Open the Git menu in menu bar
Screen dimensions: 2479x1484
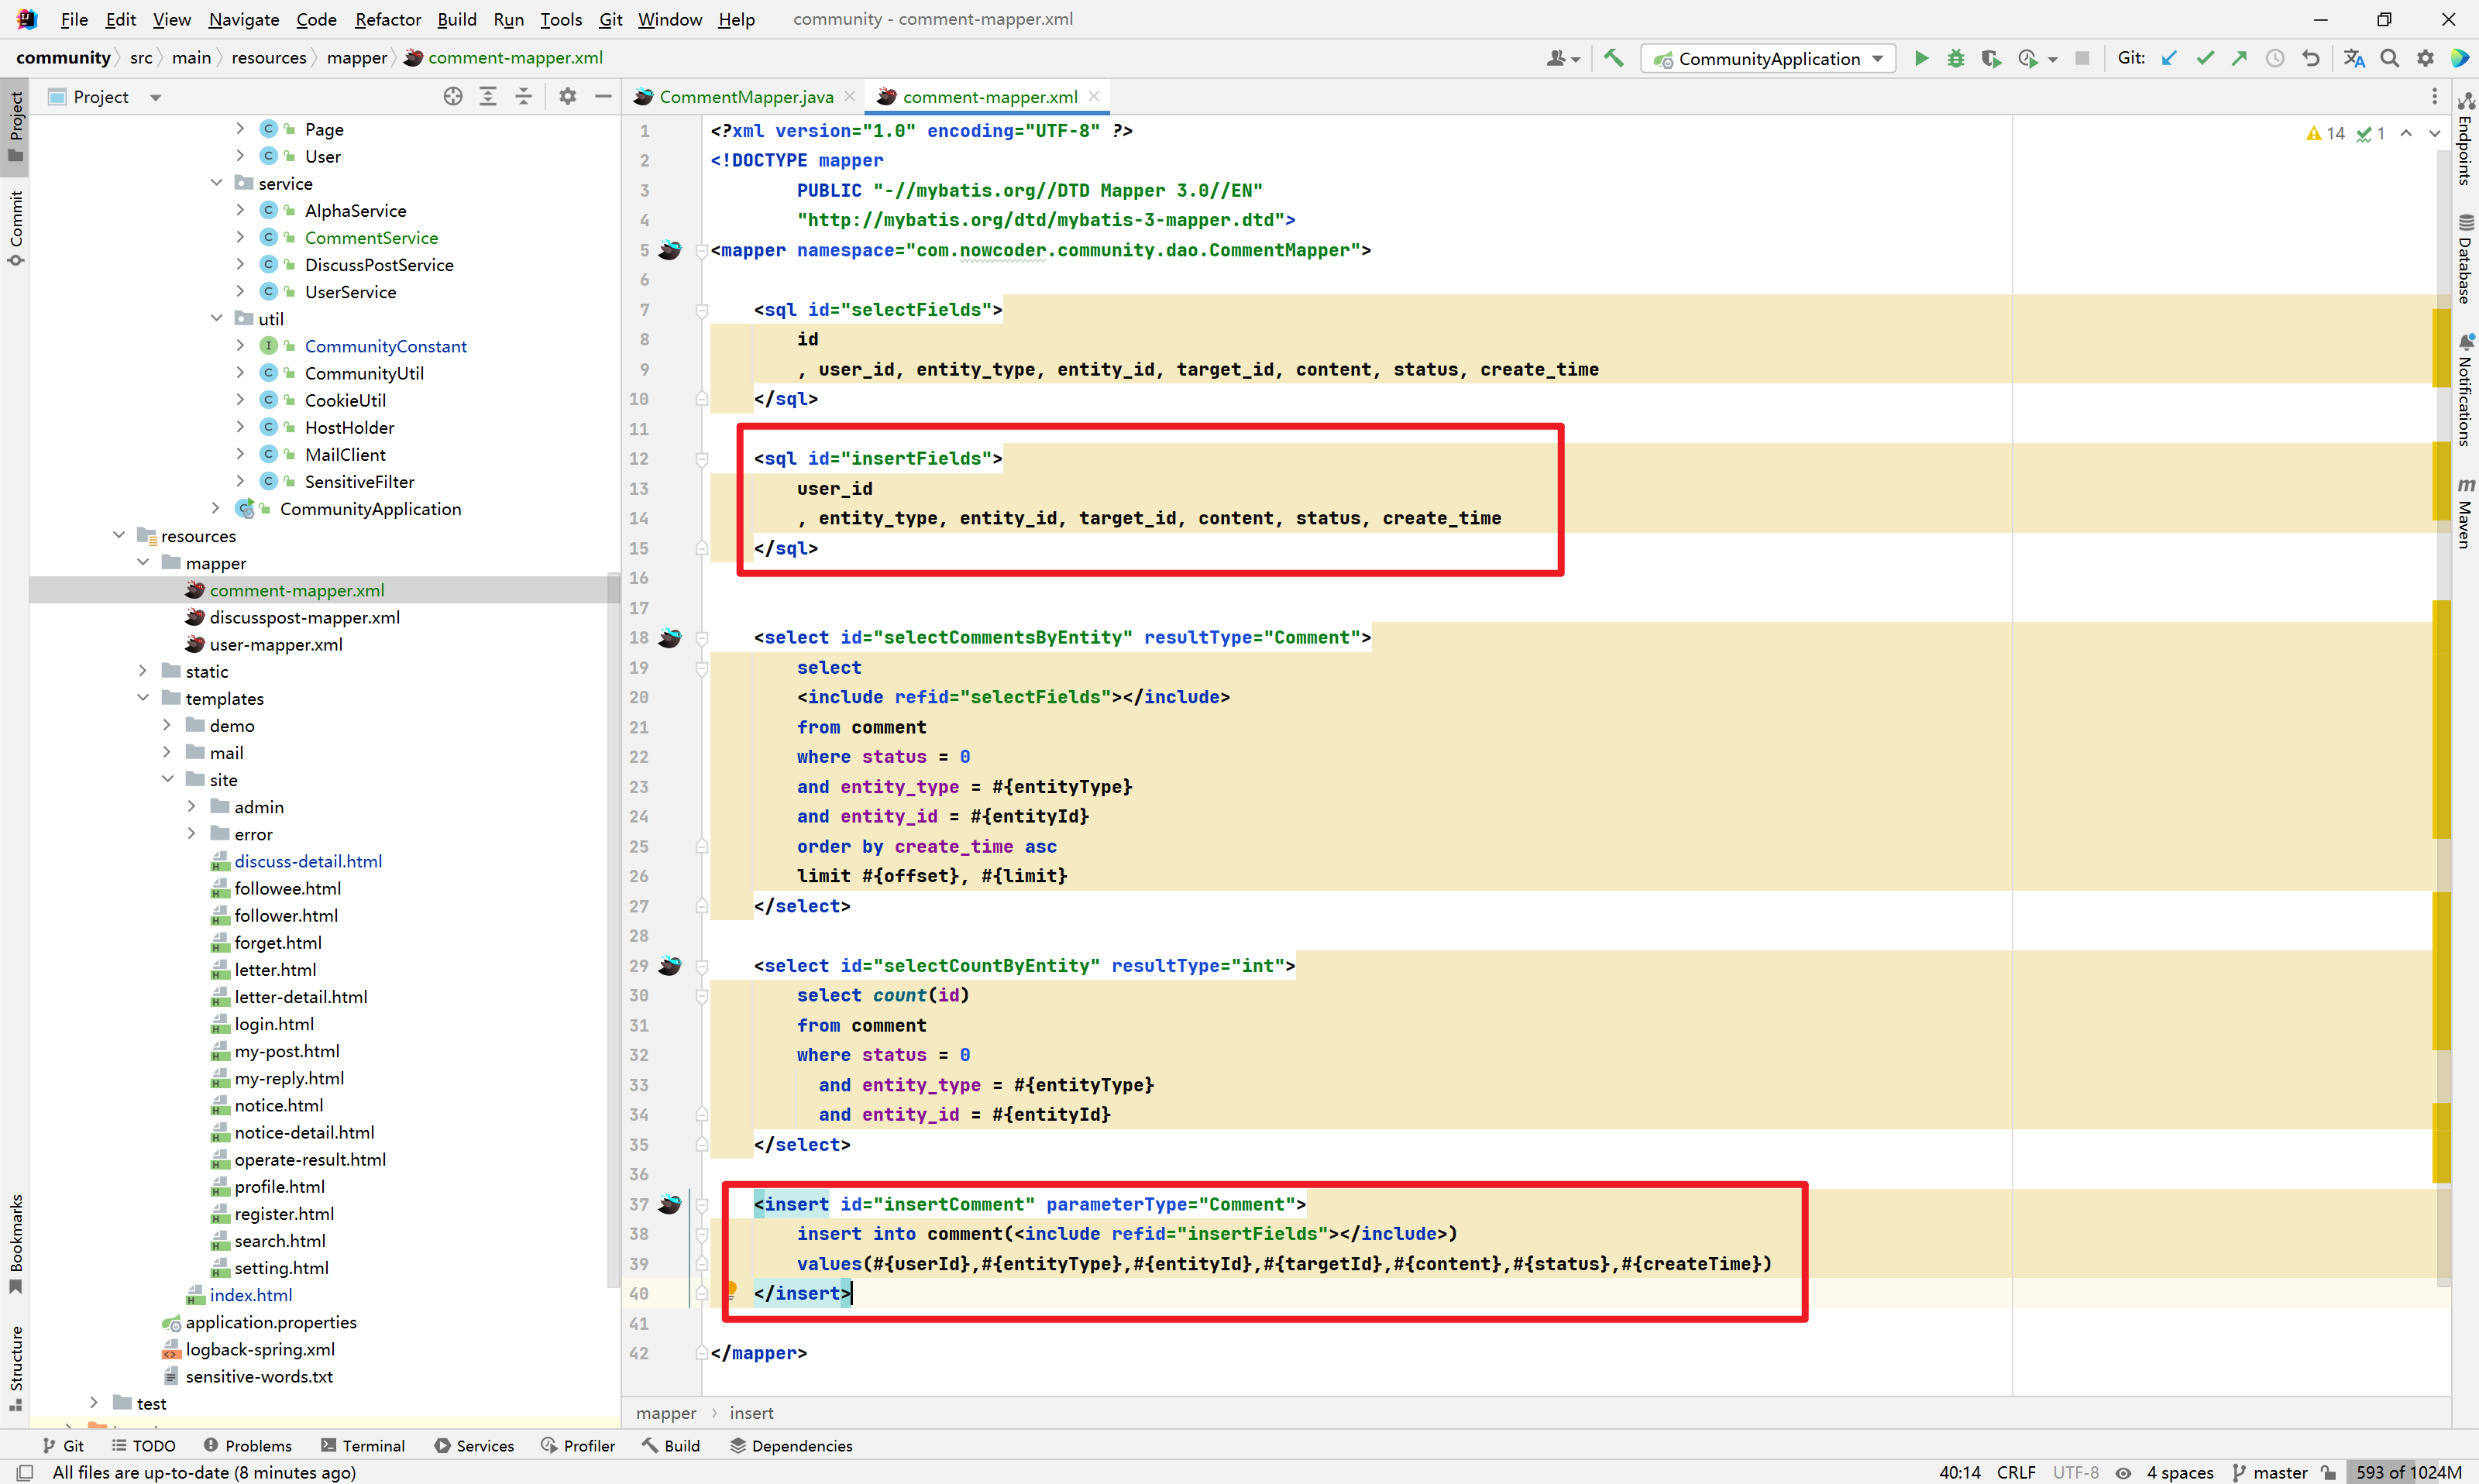tap(611, 19)
